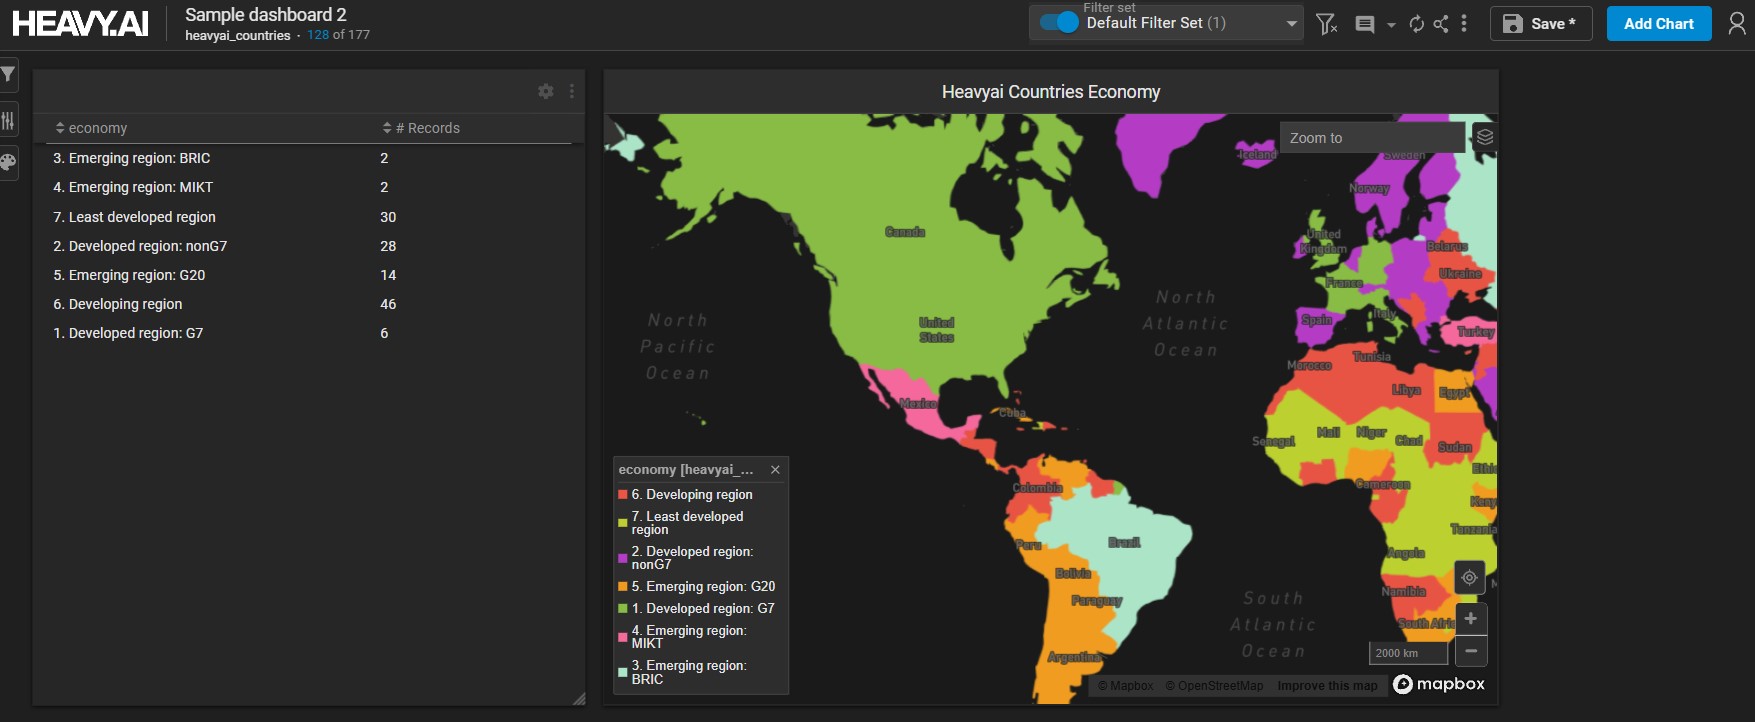Screen dimensions: 1755x722
Task: Open the filter panel from left sidebar
Action: (8, 74)
